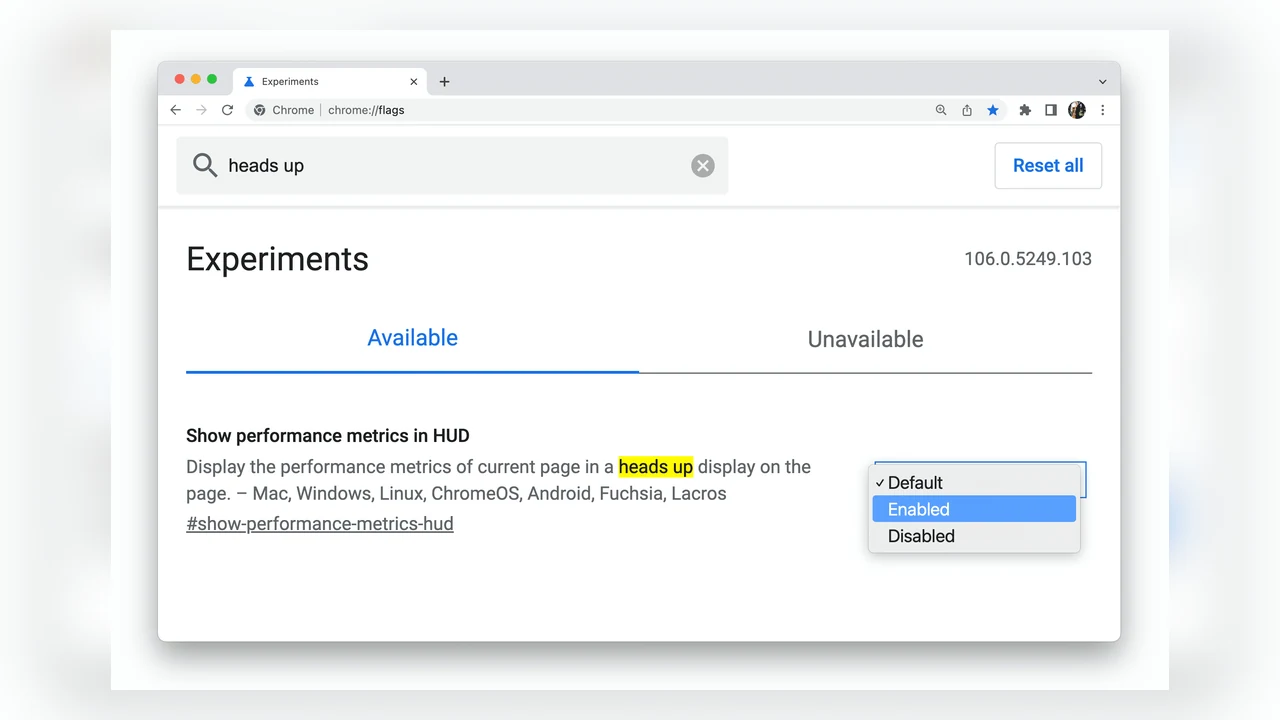Reload the chrome://flags page
The height and width of the screenshot is (720, 1280).
[228, 110]
